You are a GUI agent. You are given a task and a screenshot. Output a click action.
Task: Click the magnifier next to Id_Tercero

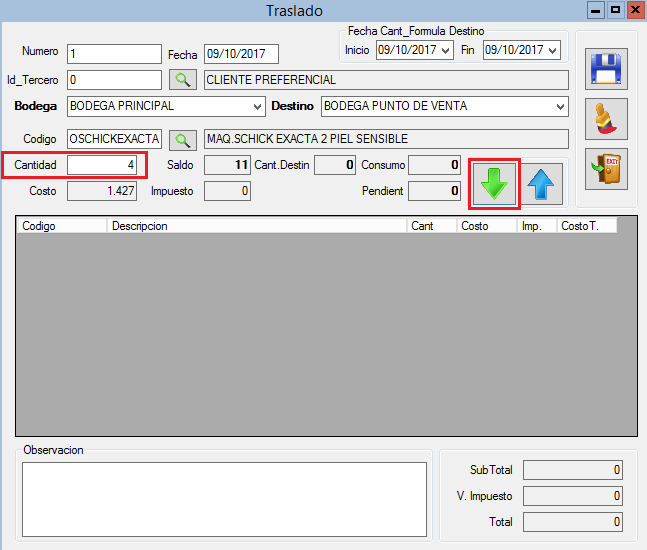coord(182,80)
